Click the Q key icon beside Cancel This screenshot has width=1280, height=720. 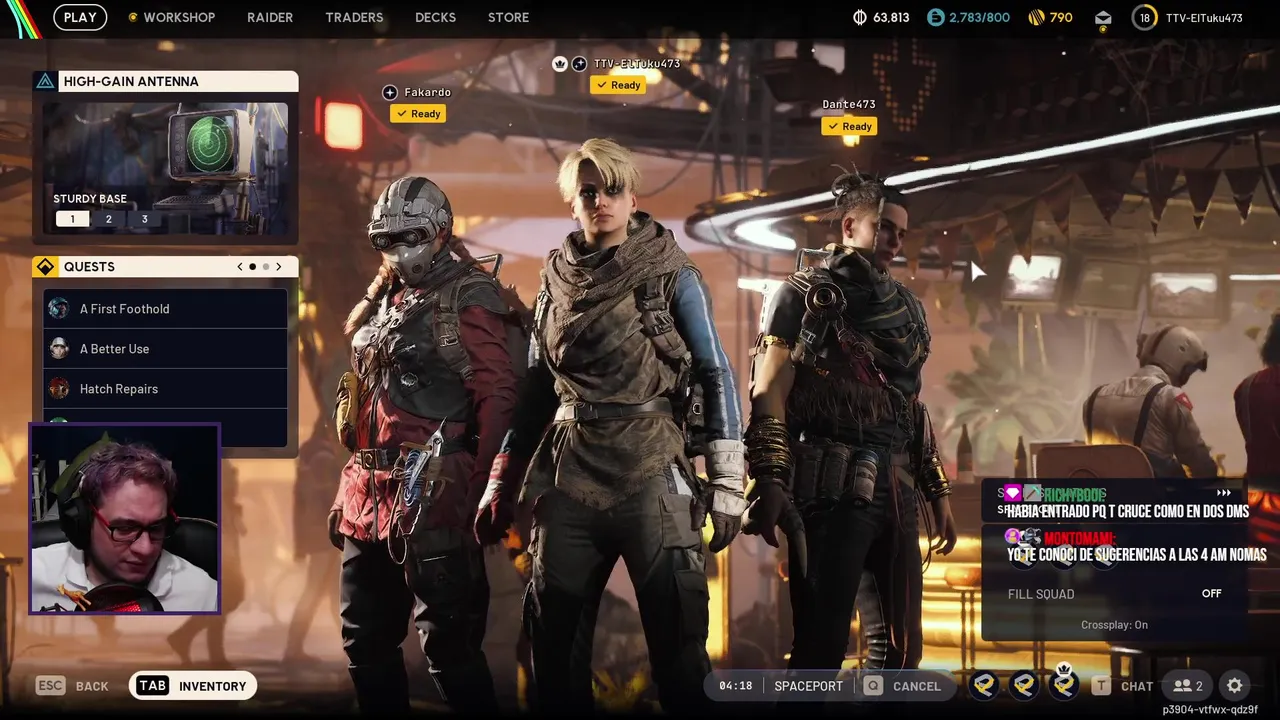[x=873, y=685]
